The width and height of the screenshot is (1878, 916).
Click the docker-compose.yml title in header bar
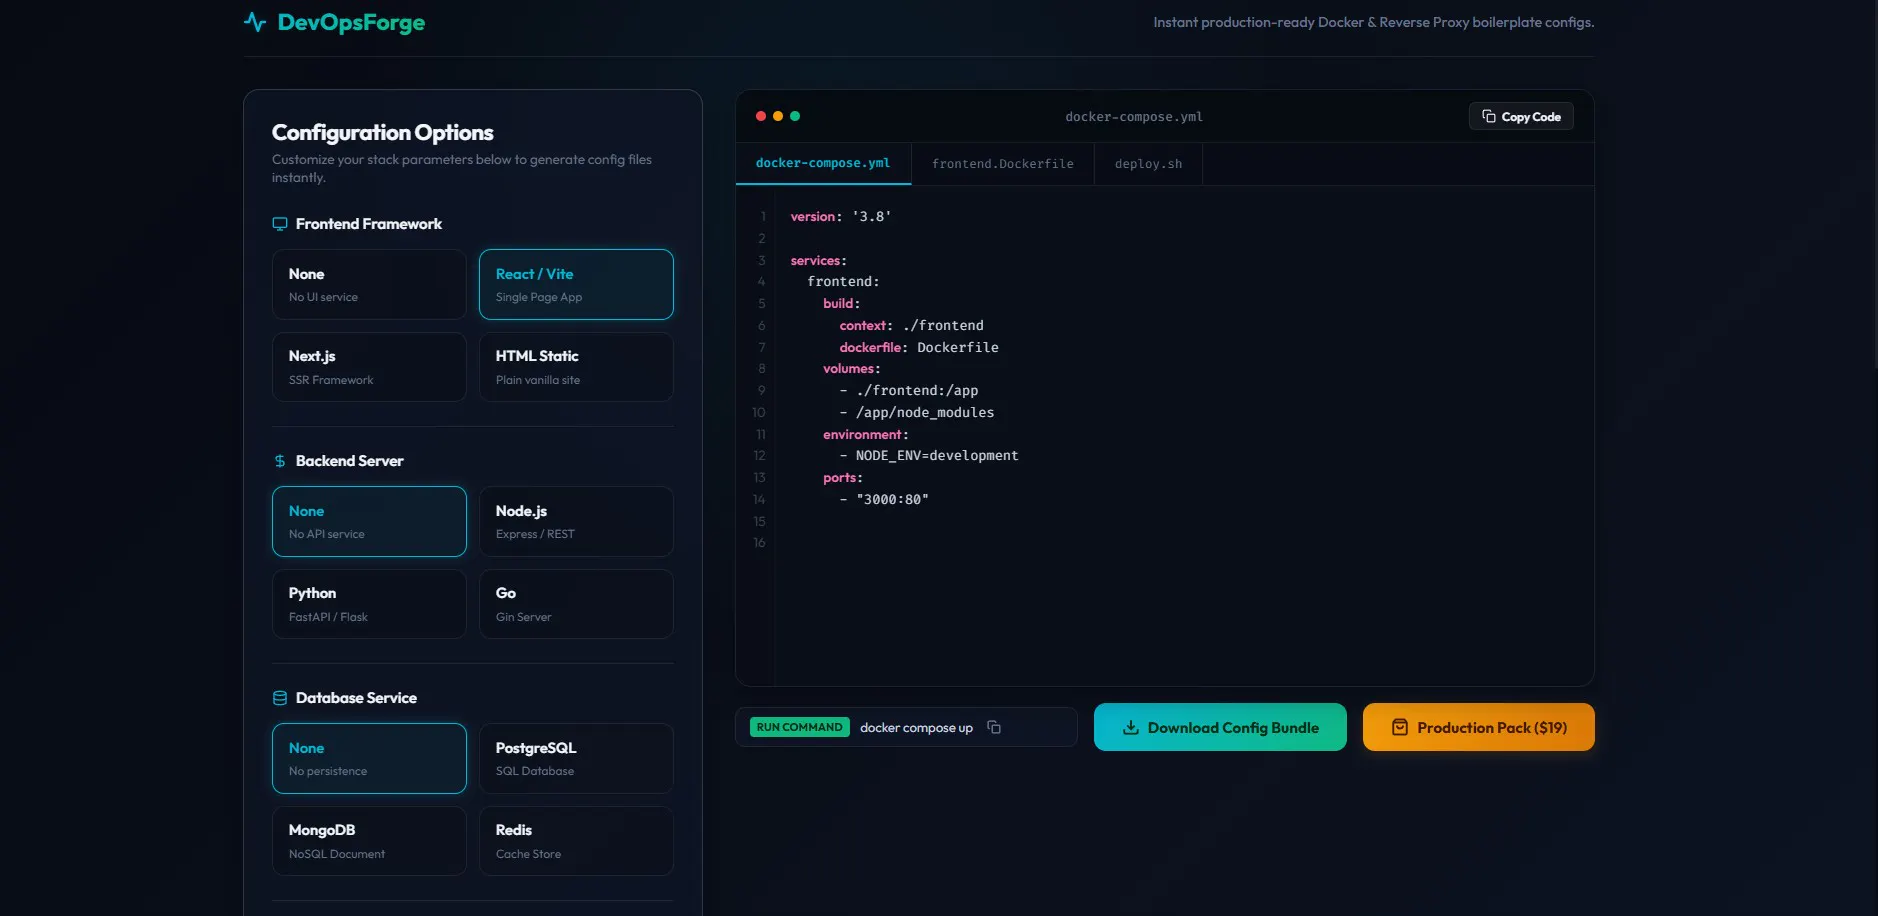point(1134,117)
